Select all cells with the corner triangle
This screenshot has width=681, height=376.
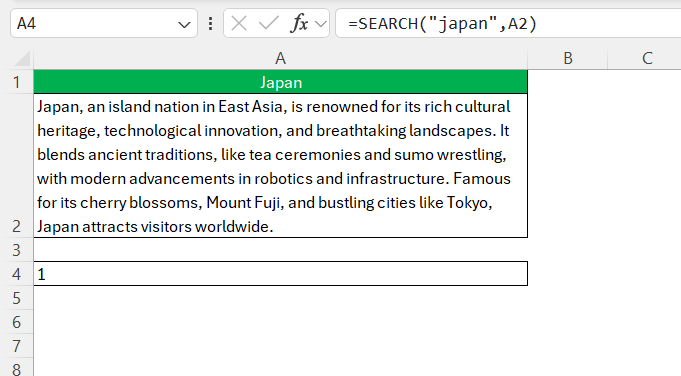tap(21, 58)
